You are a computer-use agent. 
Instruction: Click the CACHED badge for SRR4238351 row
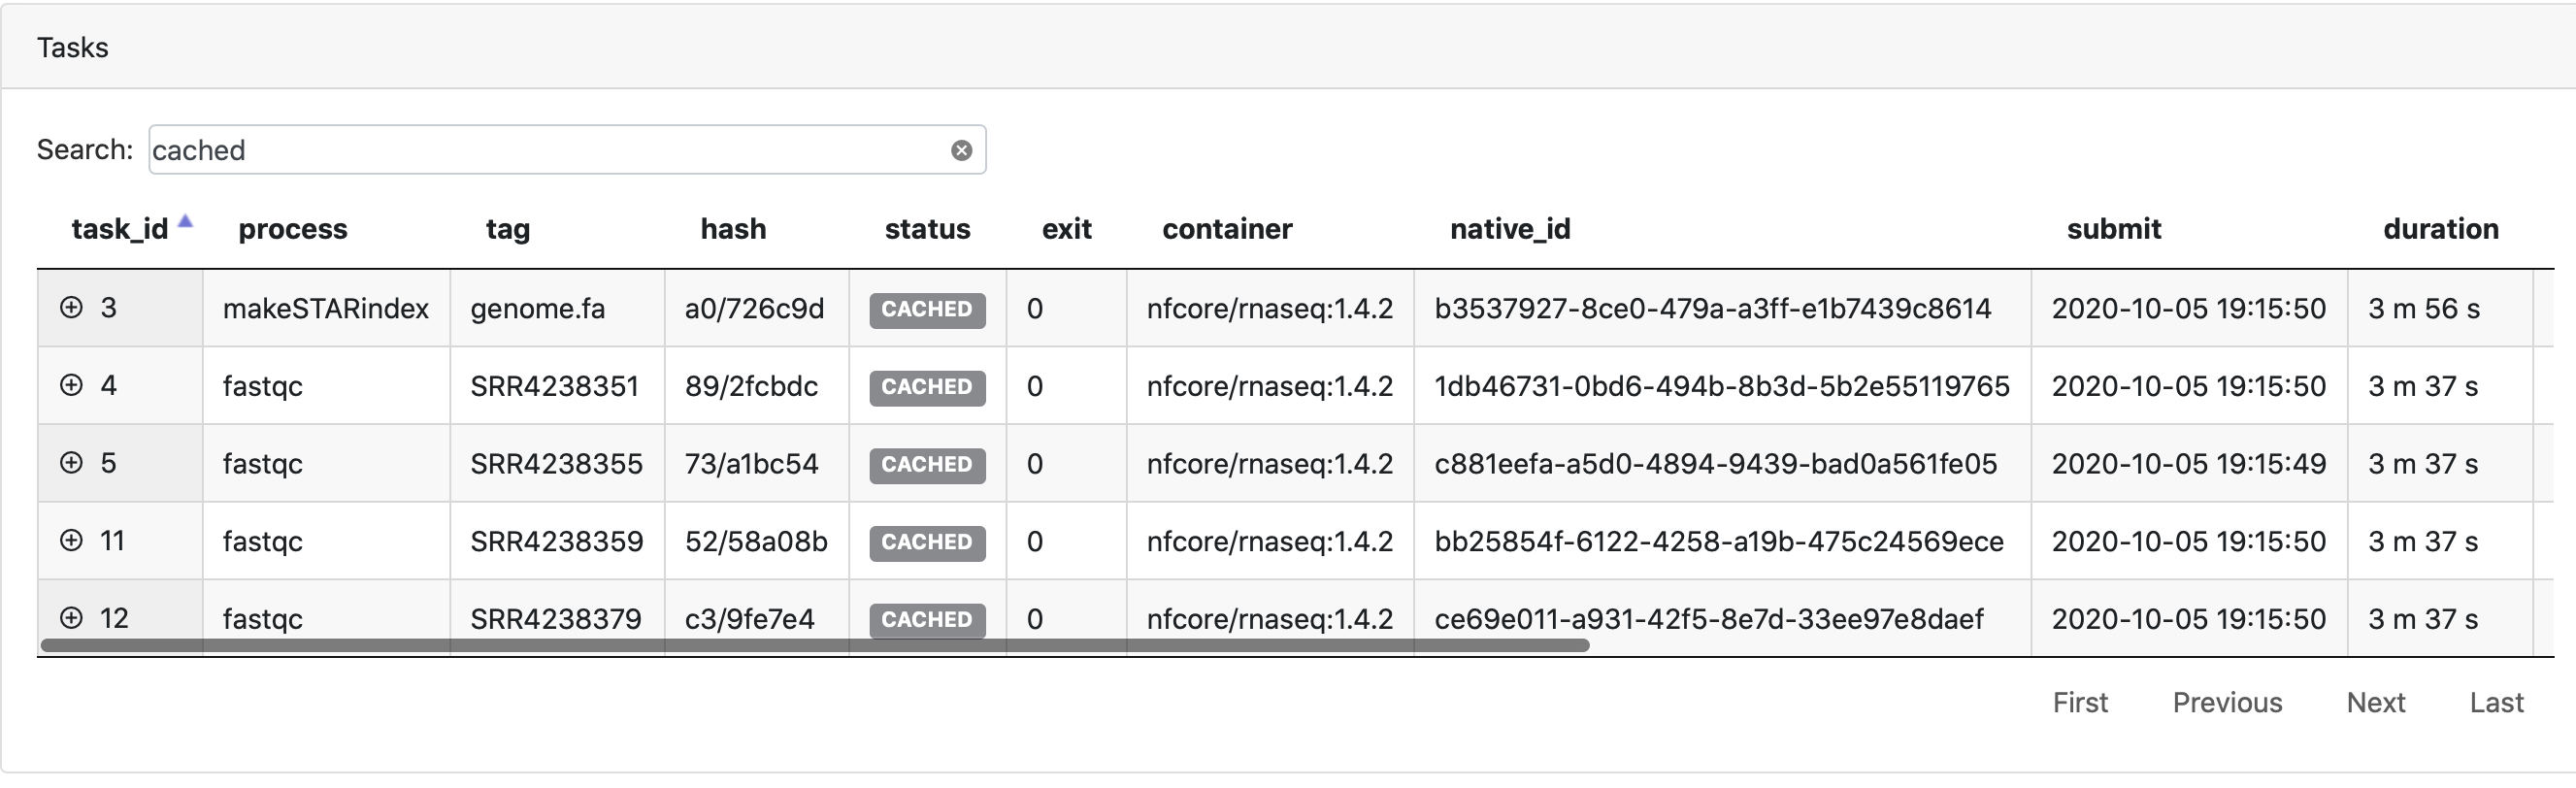[926, 387]
